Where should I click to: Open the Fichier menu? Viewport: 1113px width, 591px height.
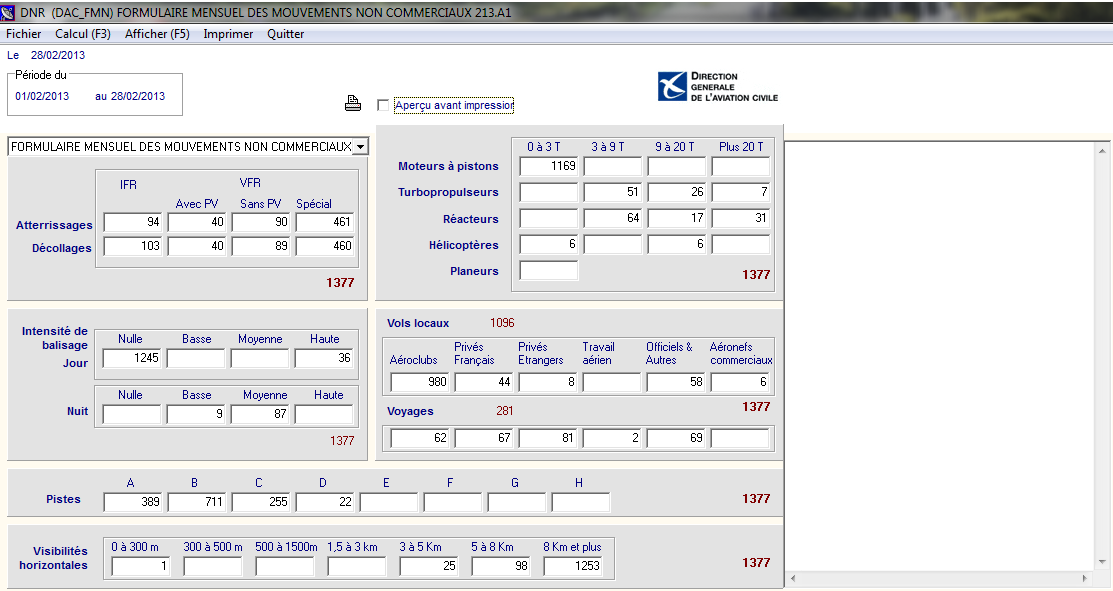coord(24,34)
